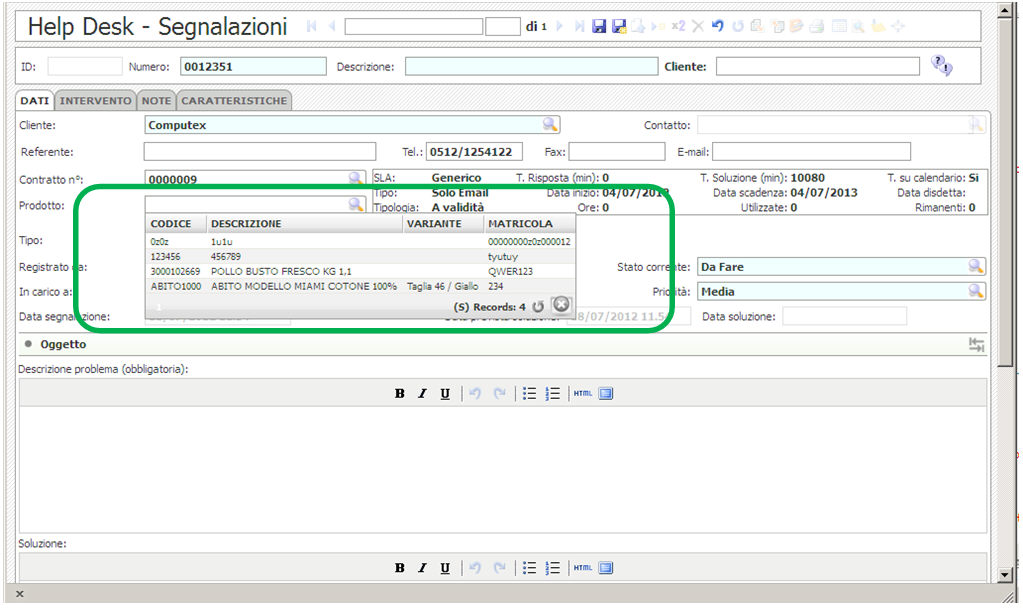Switch to the INTERVENTO tab
Viewport: 1023px width, 609px height.
(95, 101)
